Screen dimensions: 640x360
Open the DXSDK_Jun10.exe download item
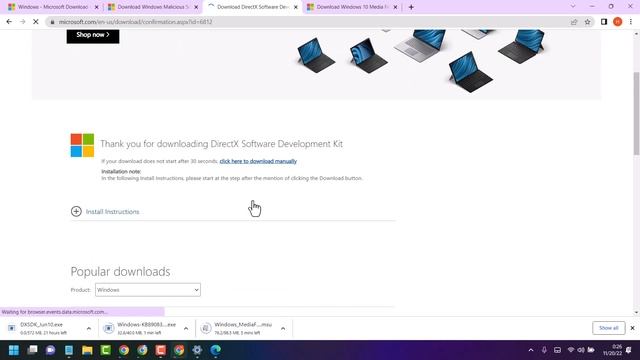pos(42,328)
